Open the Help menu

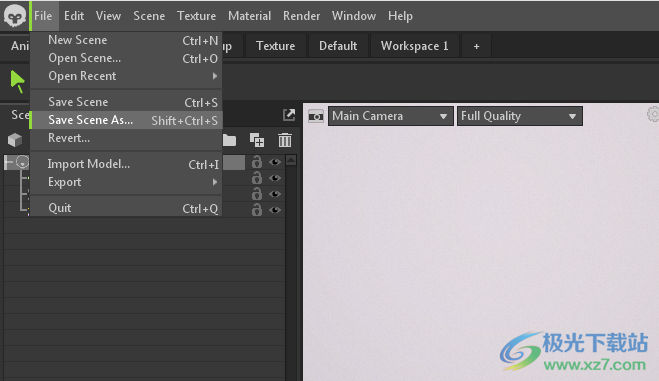click(x=400, y=16)
